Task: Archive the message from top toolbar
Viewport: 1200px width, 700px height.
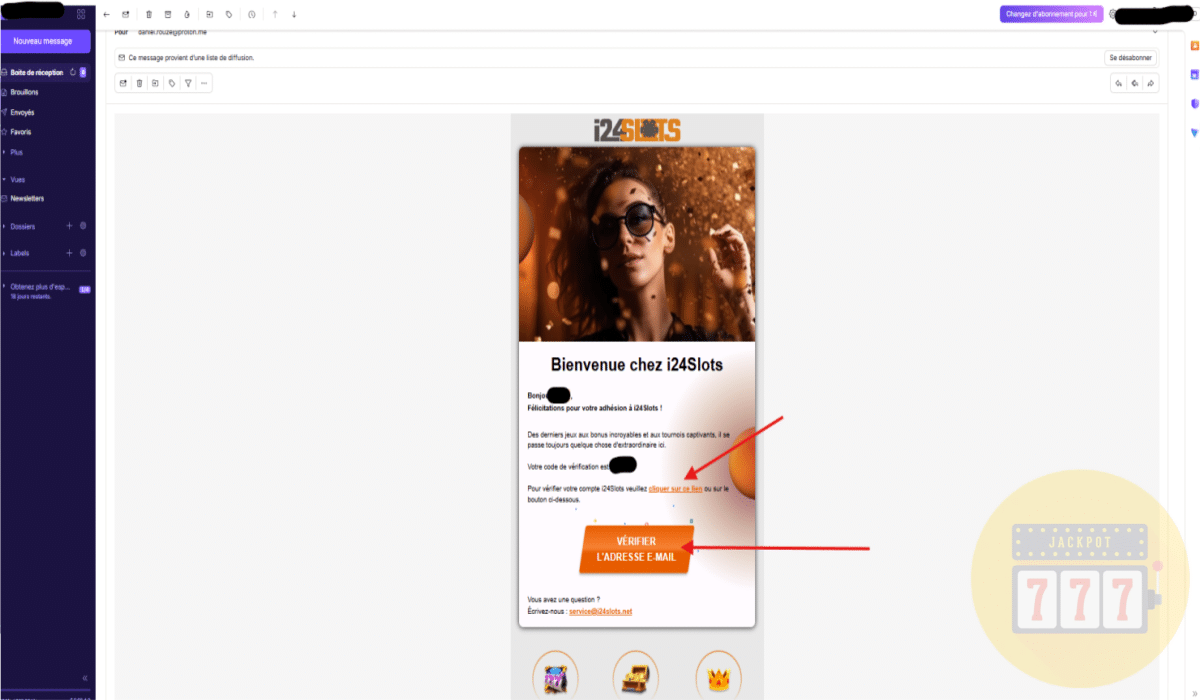Action: [167, 14]
